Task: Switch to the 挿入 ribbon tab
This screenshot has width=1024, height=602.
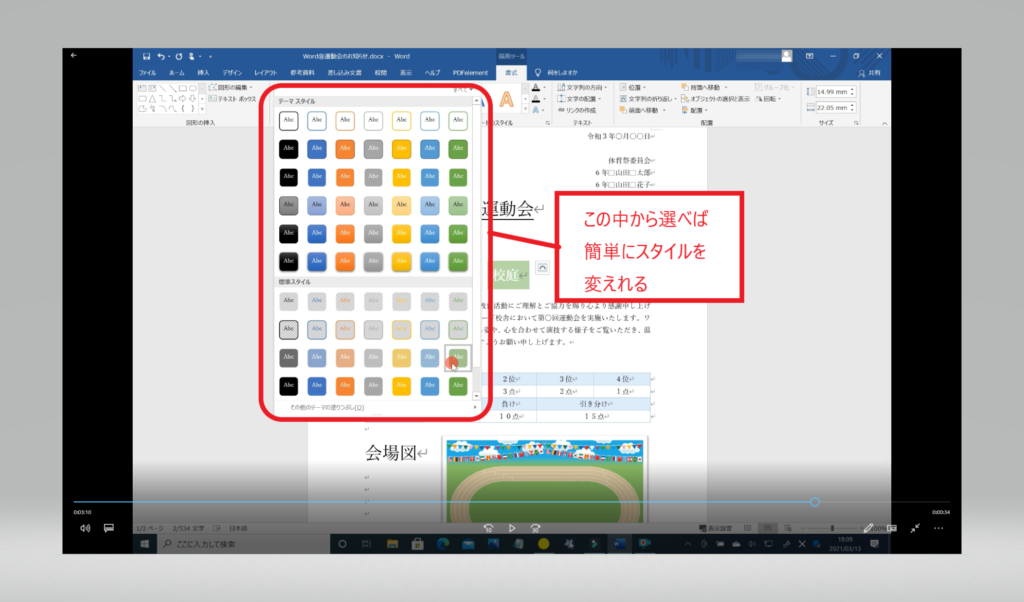Action: pyautogui.click(x=204, y=73)
